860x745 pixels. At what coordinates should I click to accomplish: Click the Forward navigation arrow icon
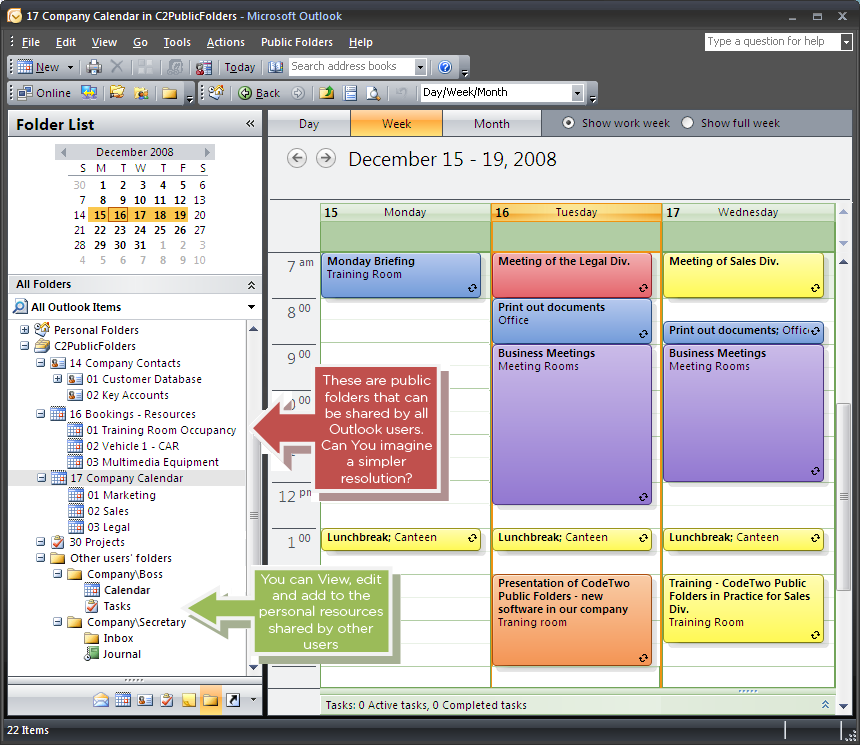298,93
